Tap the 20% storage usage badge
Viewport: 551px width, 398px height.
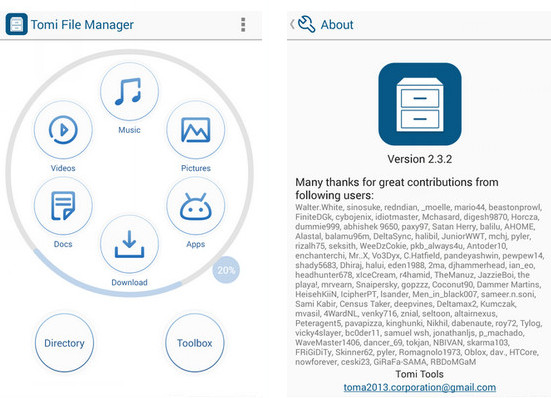(x=226, y=270)
